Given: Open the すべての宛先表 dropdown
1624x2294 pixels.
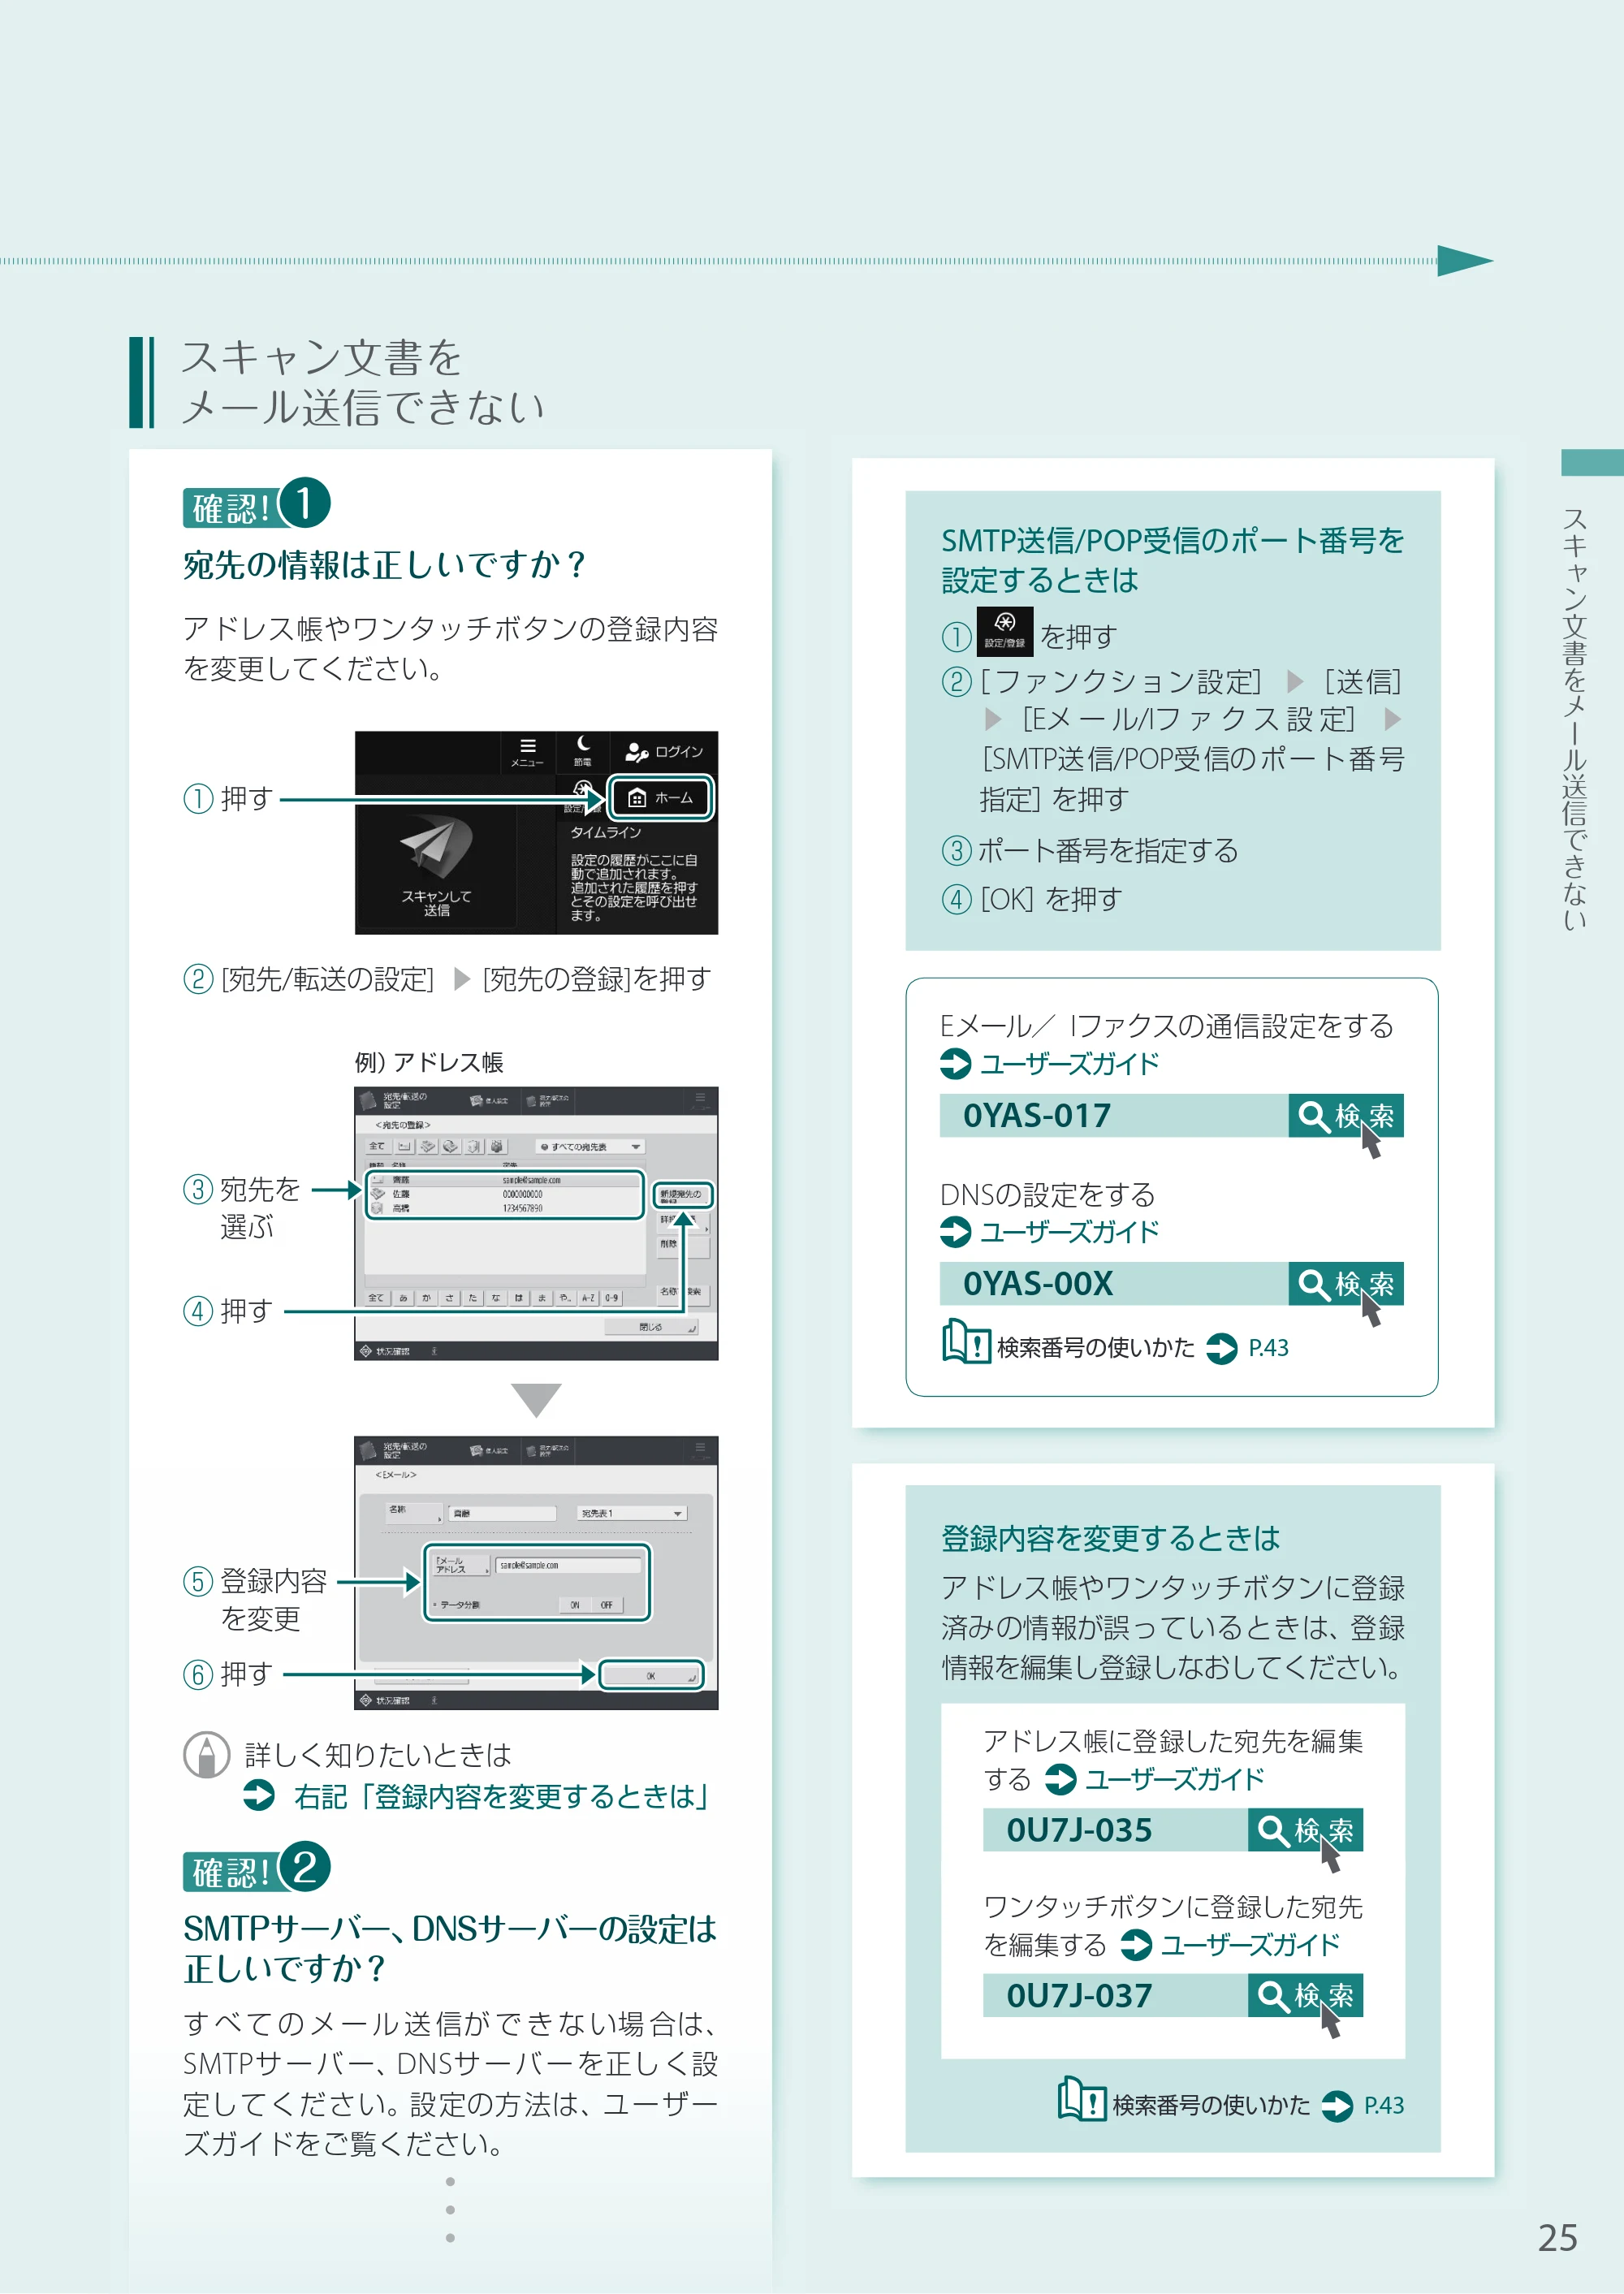Looking at the screenshot, I should tap(591, 1147).
